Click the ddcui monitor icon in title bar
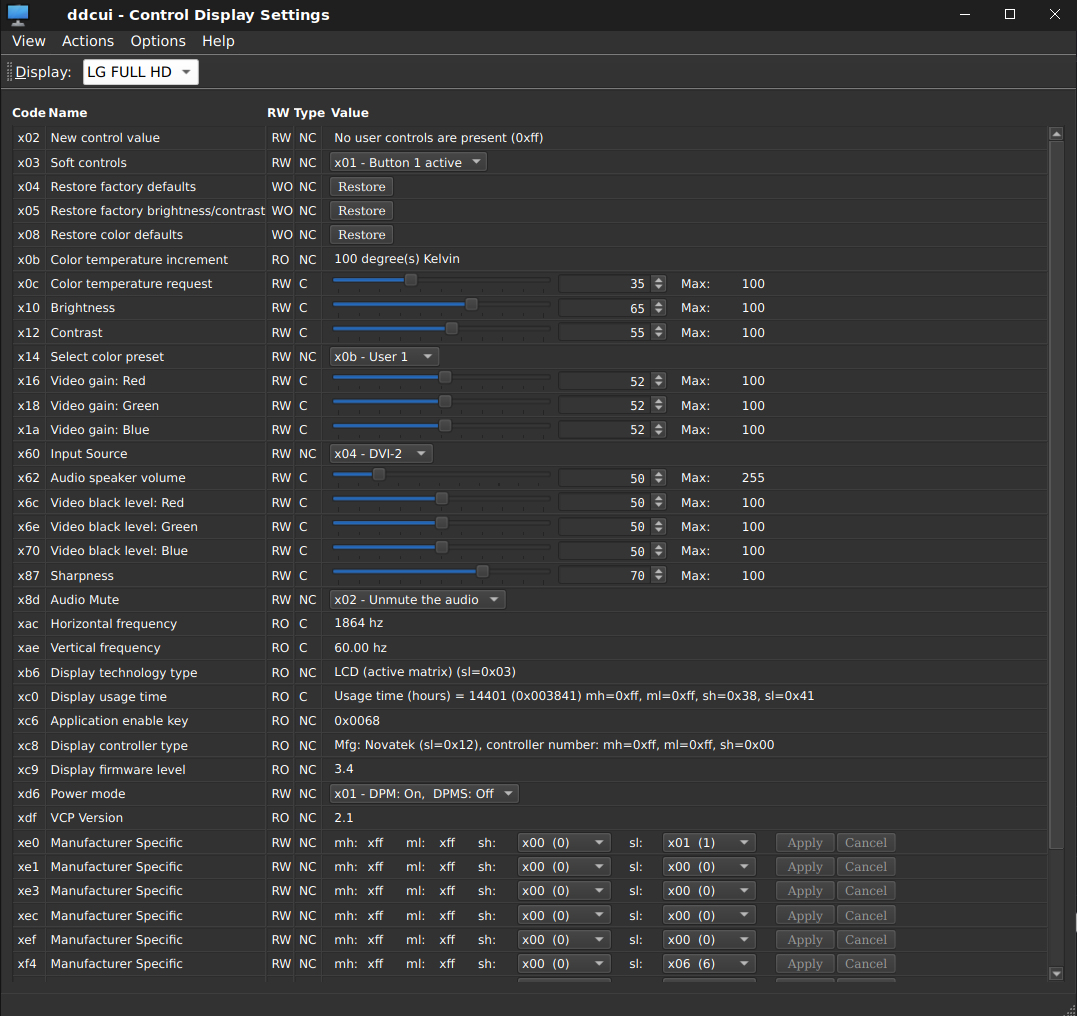The image size is (1077, 1016). (18, 14)
